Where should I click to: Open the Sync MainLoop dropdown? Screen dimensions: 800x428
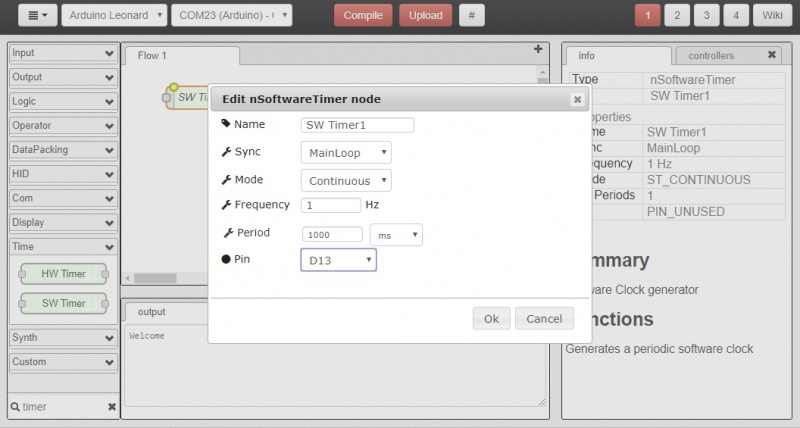[x=346, y=153]
